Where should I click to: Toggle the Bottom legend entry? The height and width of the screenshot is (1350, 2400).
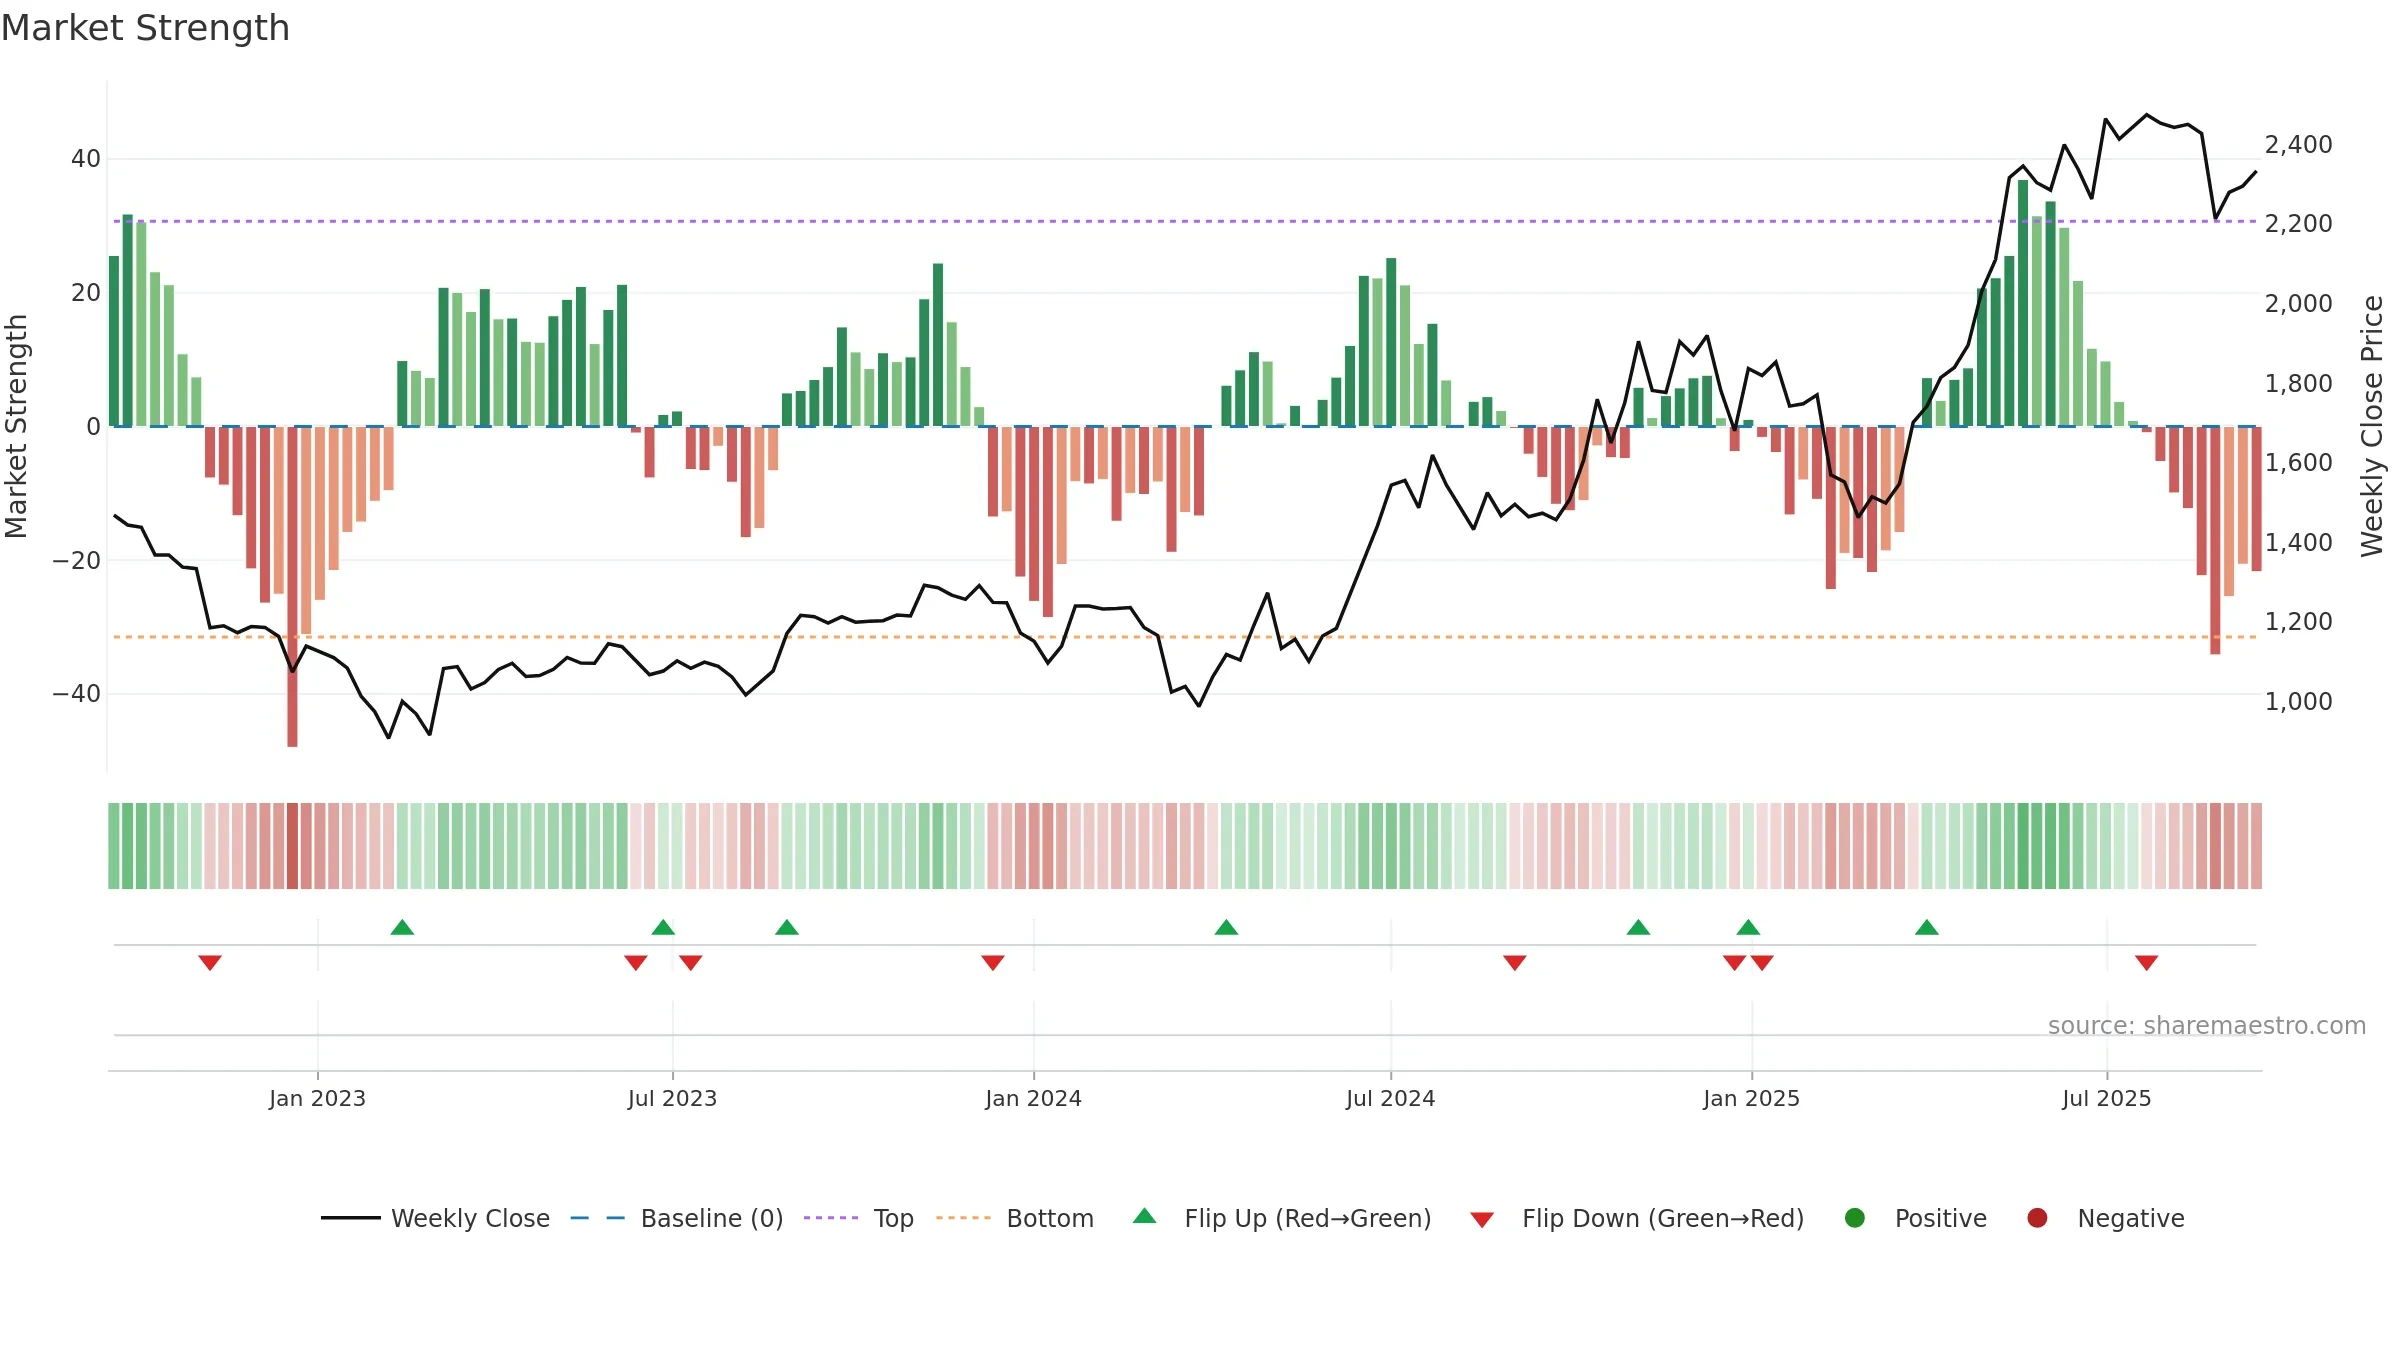pos(1015,1218)
